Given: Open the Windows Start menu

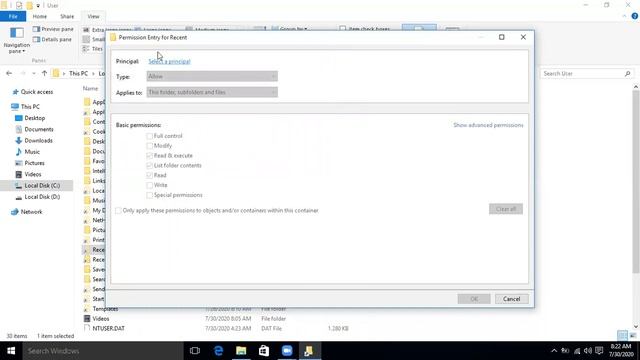Looking at the screenshot, I should pyautogui.click(x=11, y=351).
